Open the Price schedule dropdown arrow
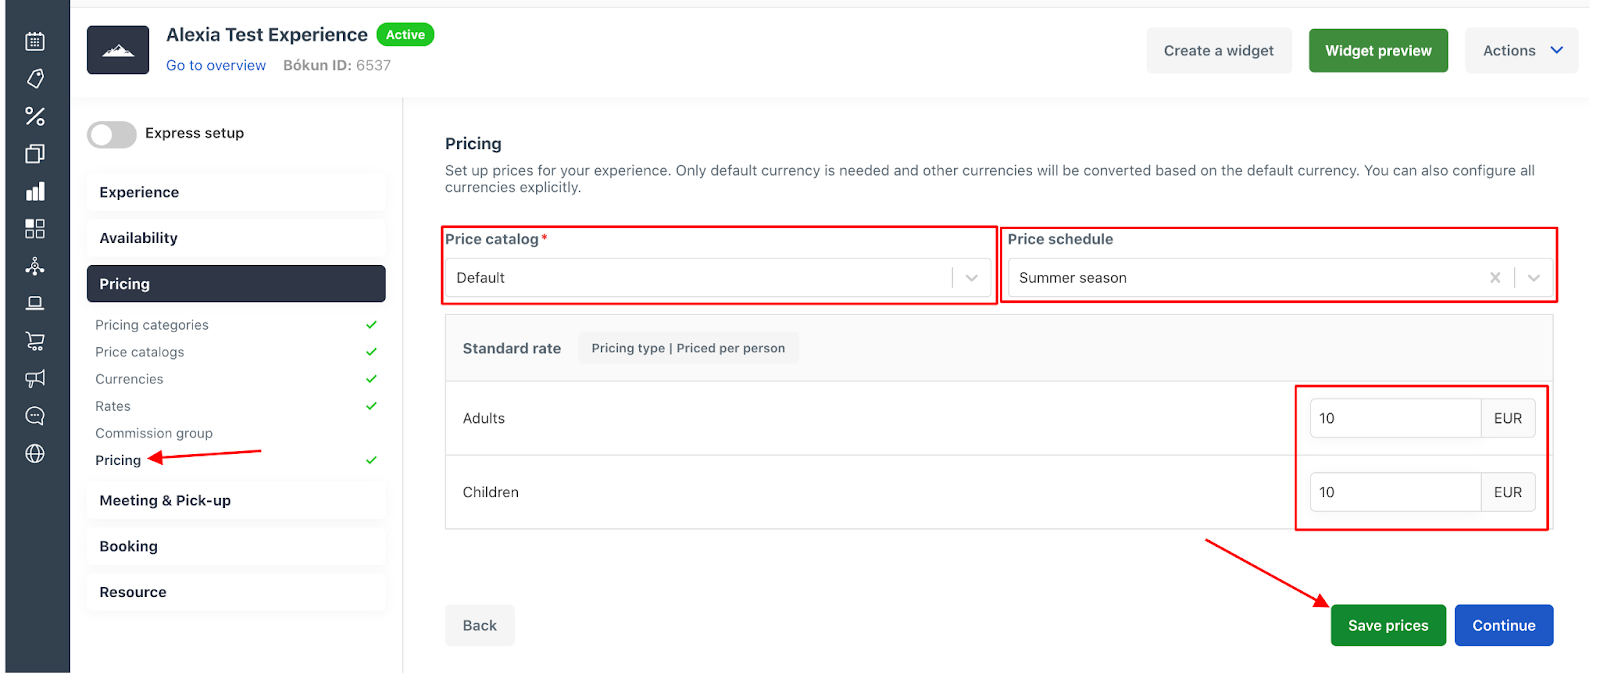Viewport: 1600px width, 683px height. point(1534,278)
